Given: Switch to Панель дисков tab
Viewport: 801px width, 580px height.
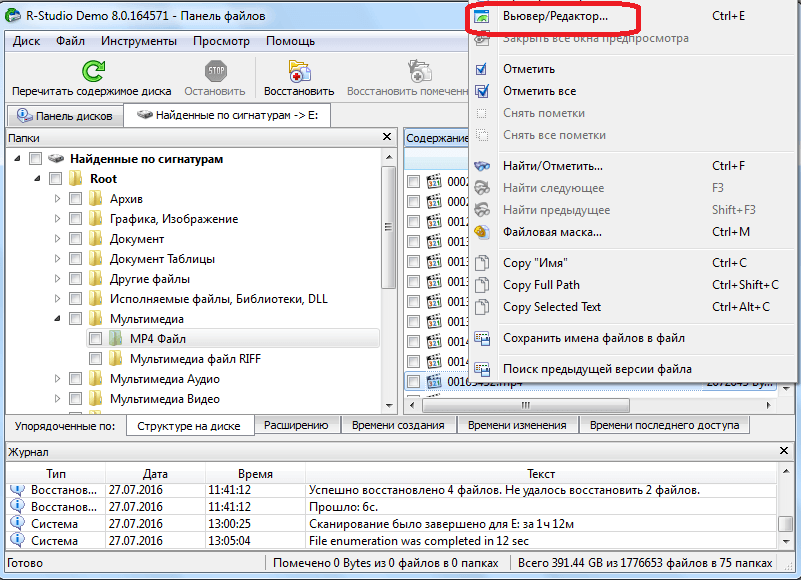Looking at the screenshot, I should click(66, 116).
